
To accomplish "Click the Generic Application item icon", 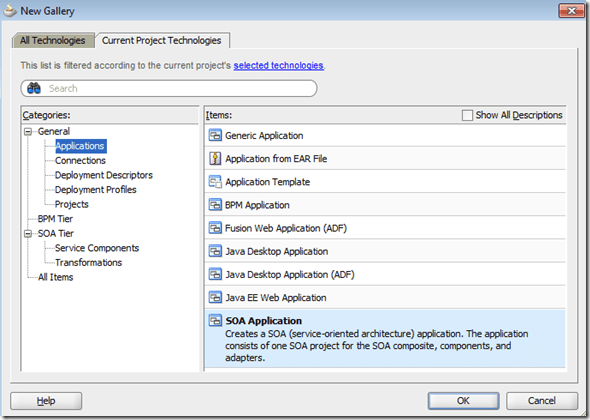I will pos(215,135).
